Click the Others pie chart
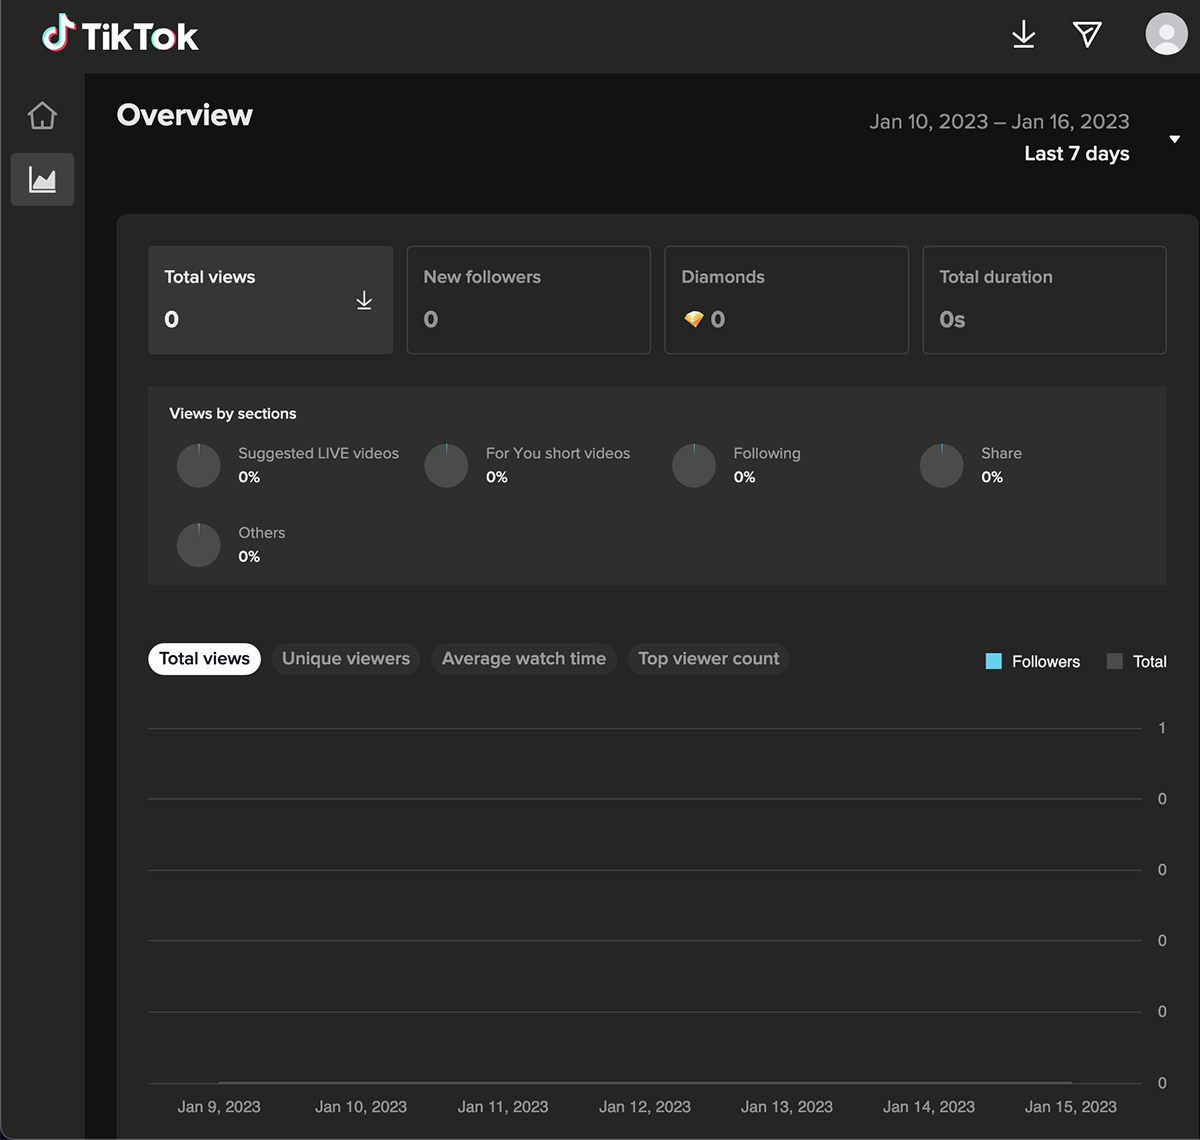The width and height of the screenshot is (1200, 1140). (x=198, y=545)
